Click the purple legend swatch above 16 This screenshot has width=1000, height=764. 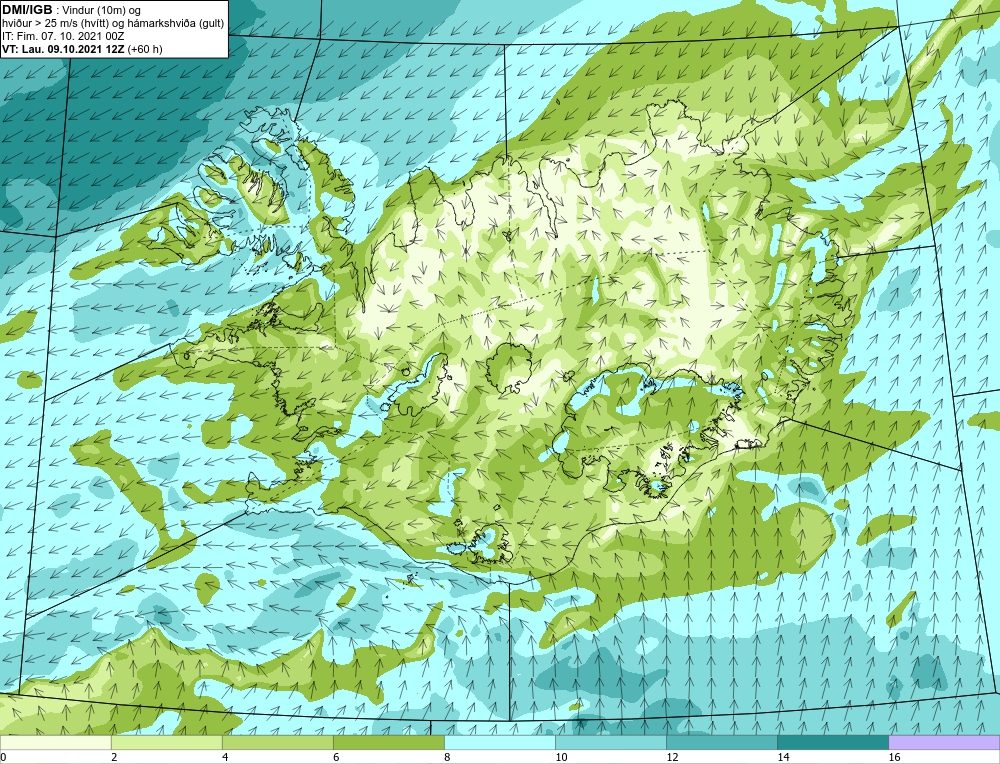944,742
